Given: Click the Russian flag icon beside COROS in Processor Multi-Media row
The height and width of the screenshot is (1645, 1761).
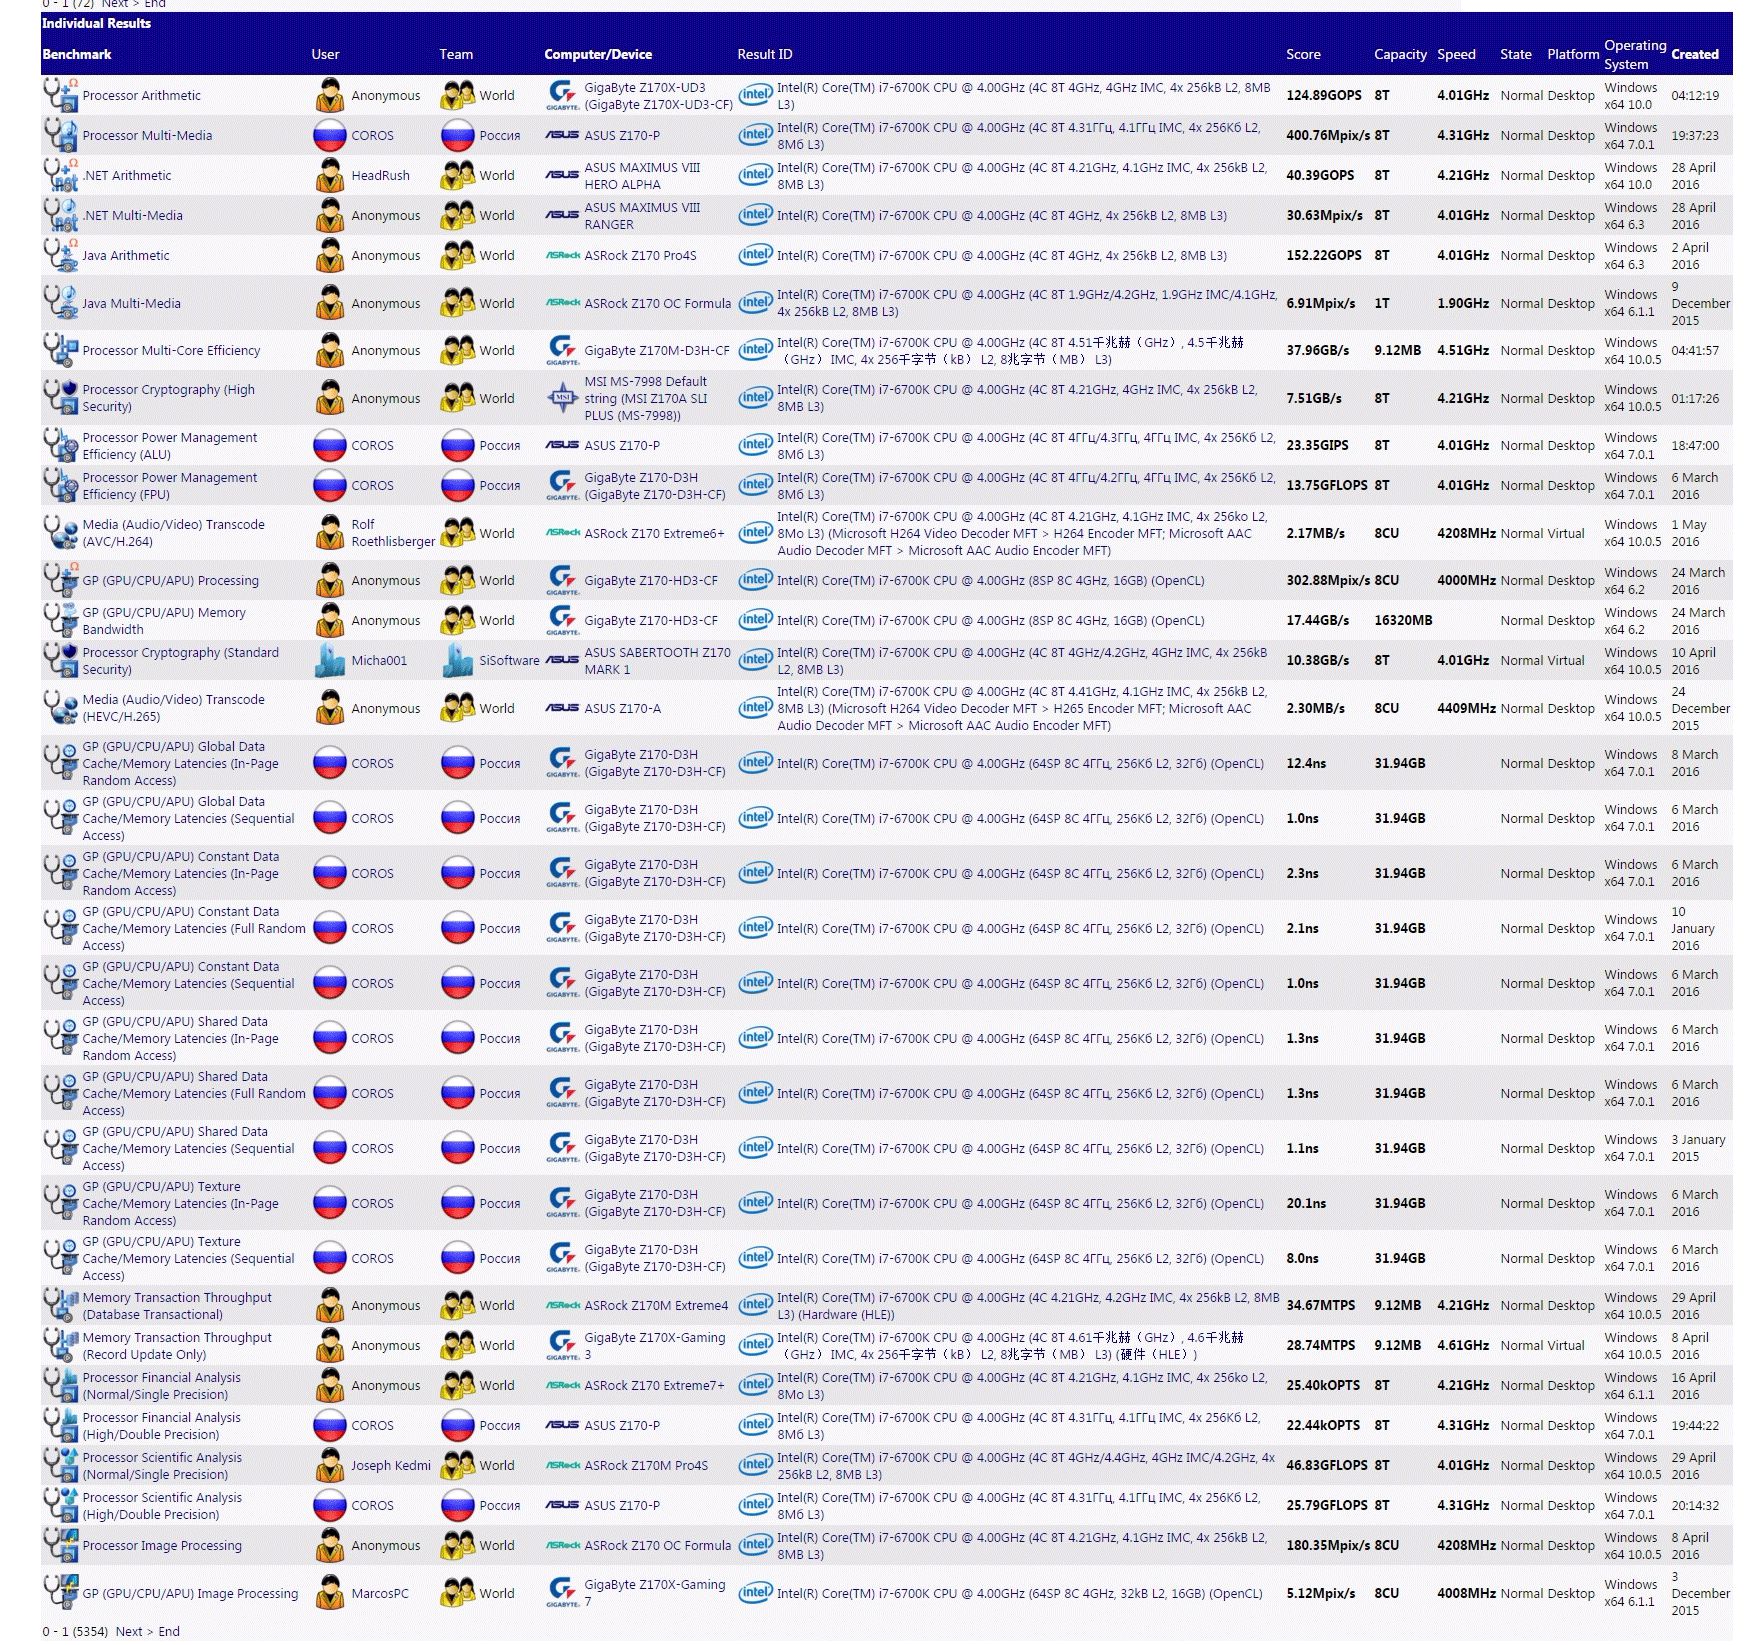Looking at the screenshot, I should point(329,135).
